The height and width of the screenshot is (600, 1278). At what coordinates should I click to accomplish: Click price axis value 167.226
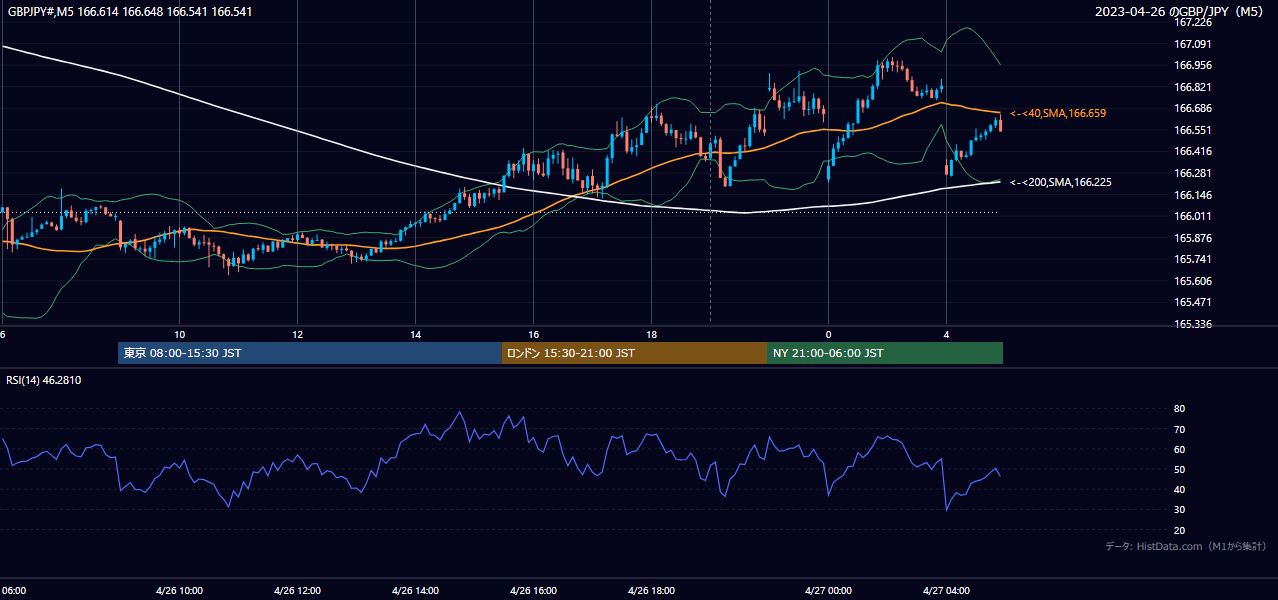pos(1192,22)
